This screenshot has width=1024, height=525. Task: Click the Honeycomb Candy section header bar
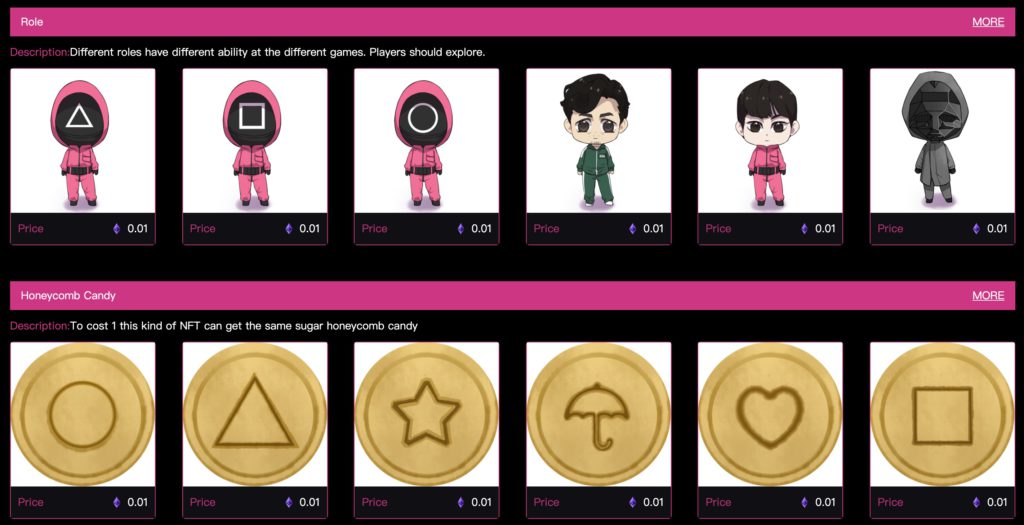coord(513,295)
